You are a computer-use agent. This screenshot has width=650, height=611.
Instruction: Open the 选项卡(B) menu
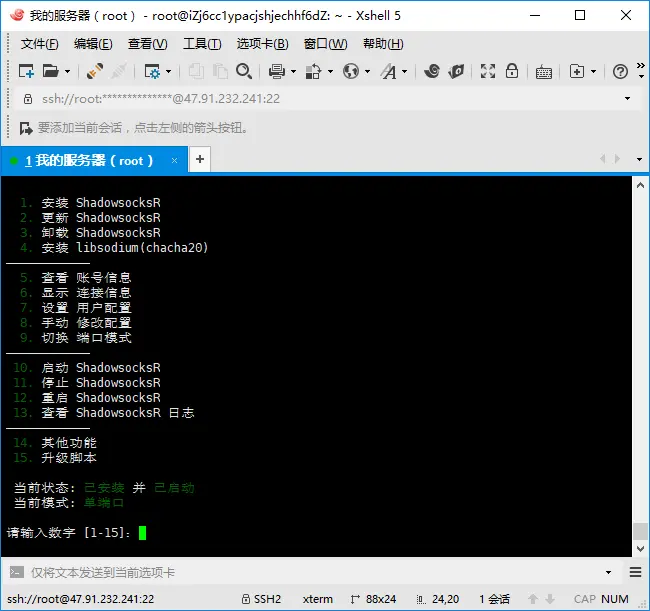tap(262, 44)
